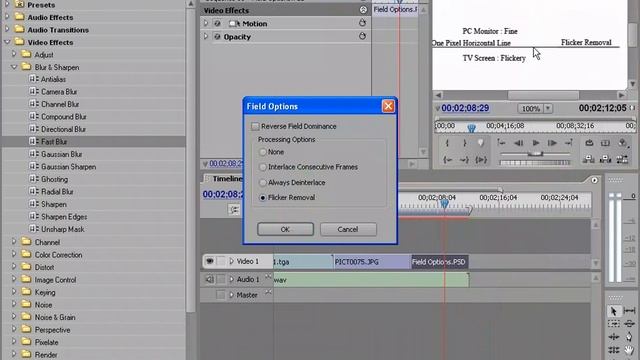640x360 pixels.
Task: Select the Gaussian Blur effect
Action: (62, 154)
